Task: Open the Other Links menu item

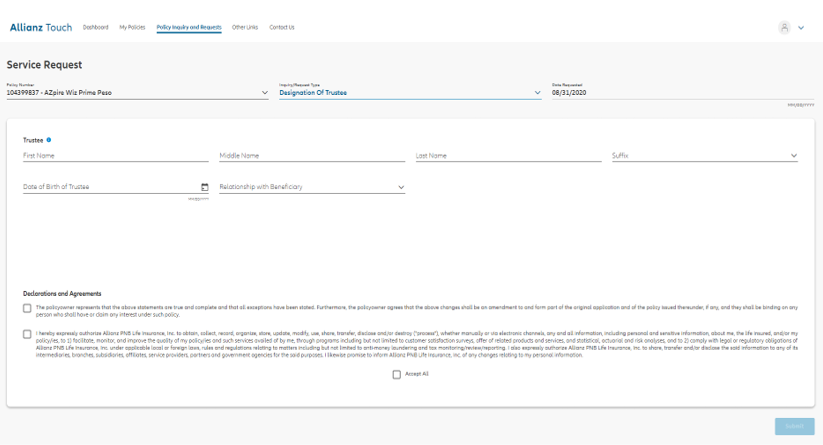Action: click(x=244, y=27)
